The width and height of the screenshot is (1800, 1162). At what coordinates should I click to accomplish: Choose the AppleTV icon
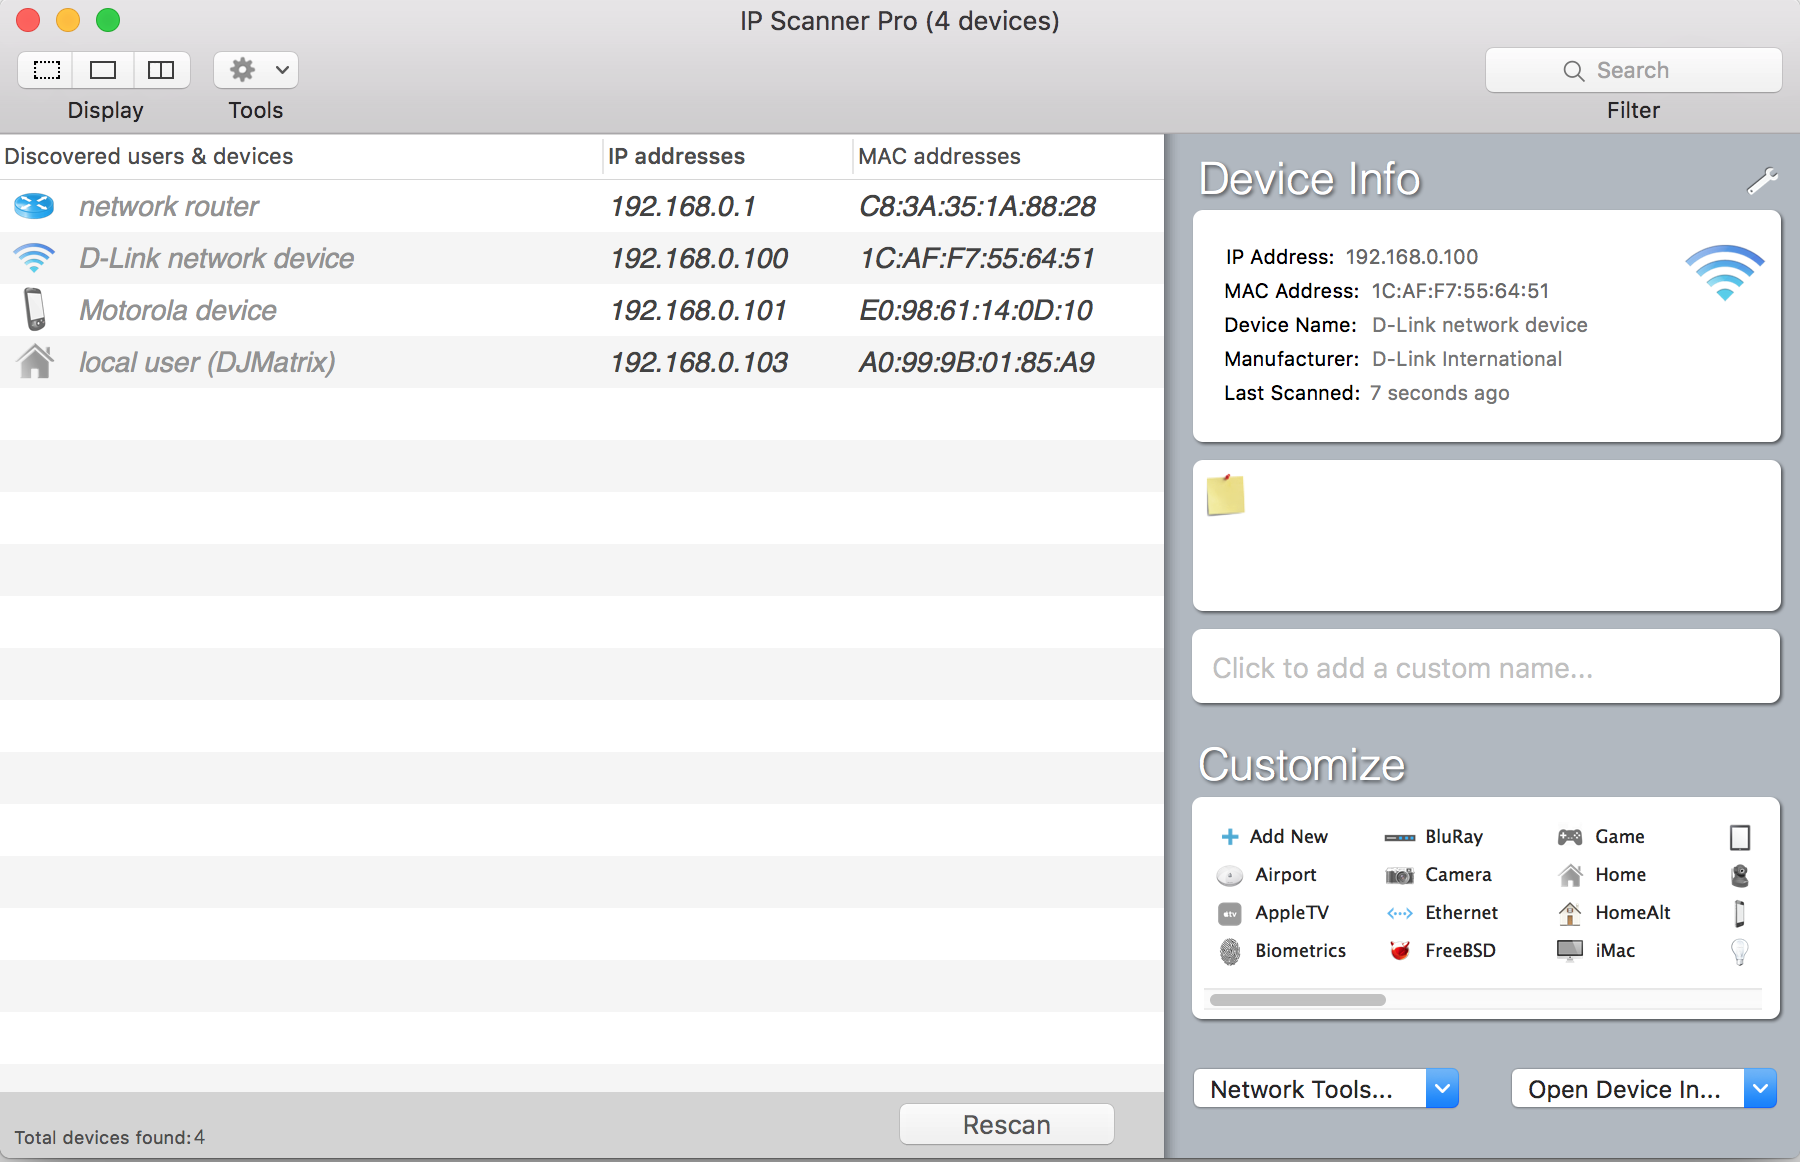pos(1229,913)
